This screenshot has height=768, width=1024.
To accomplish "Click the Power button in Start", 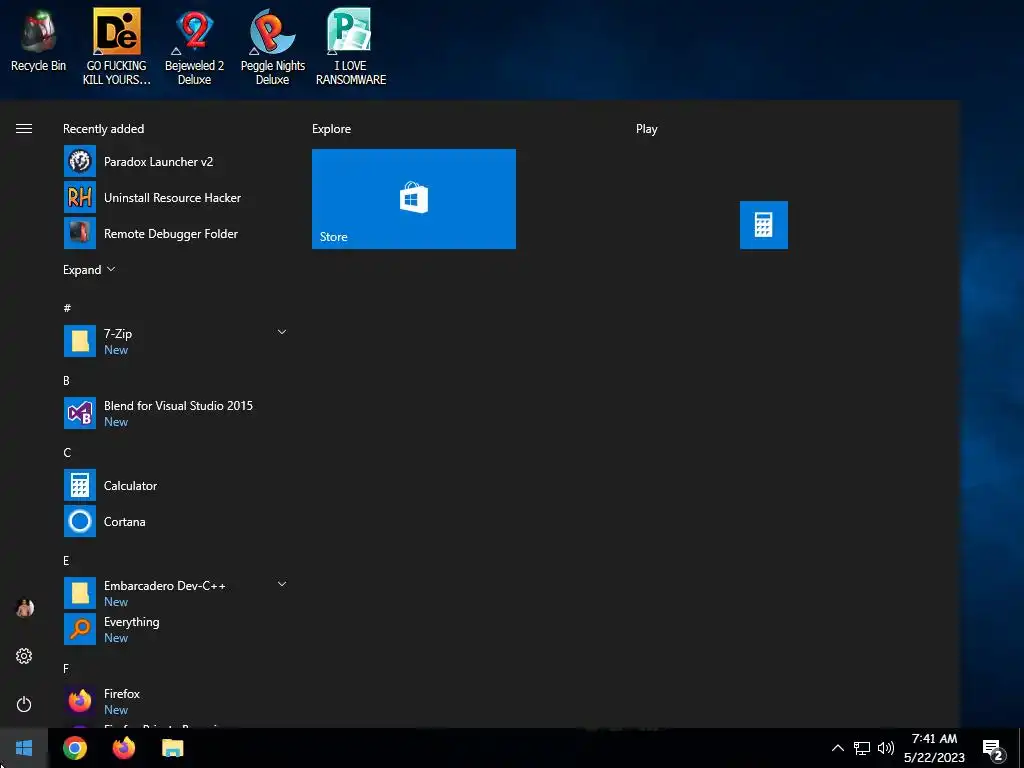I will tap(24, 704).
